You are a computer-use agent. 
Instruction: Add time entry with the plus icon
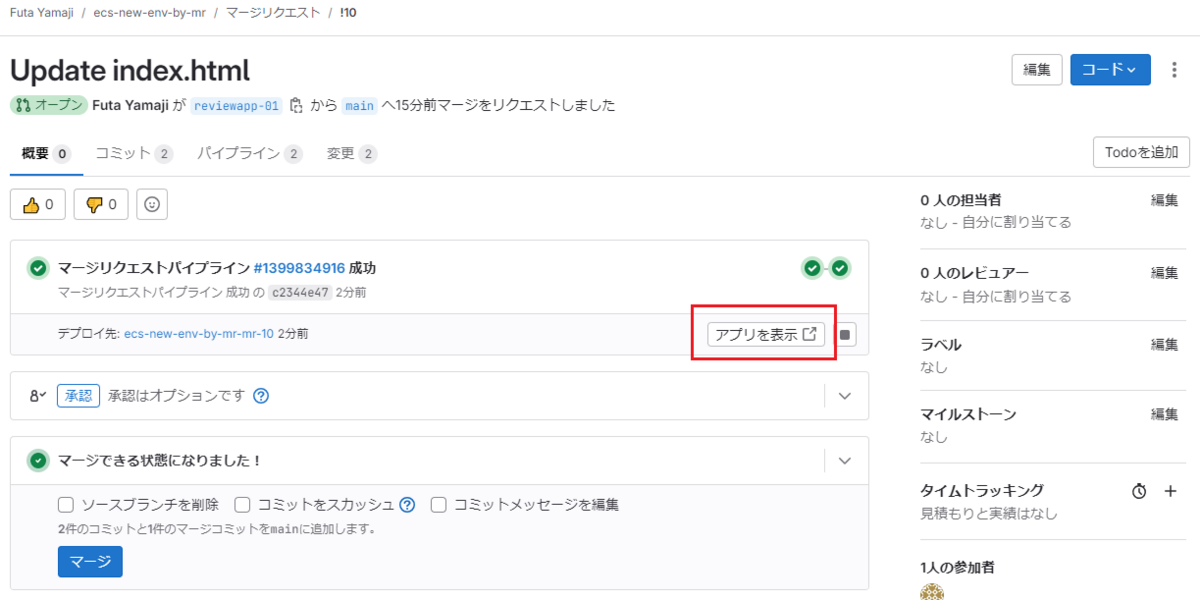pyautogui.click(x=1171, y=491)
